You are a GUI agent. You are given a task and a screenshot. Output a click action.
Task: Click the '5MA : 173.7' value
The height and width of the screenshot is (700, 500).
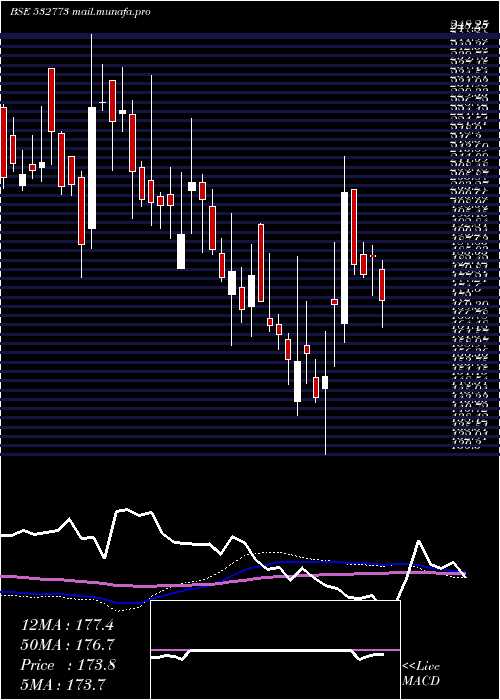[x=63, y=684]
